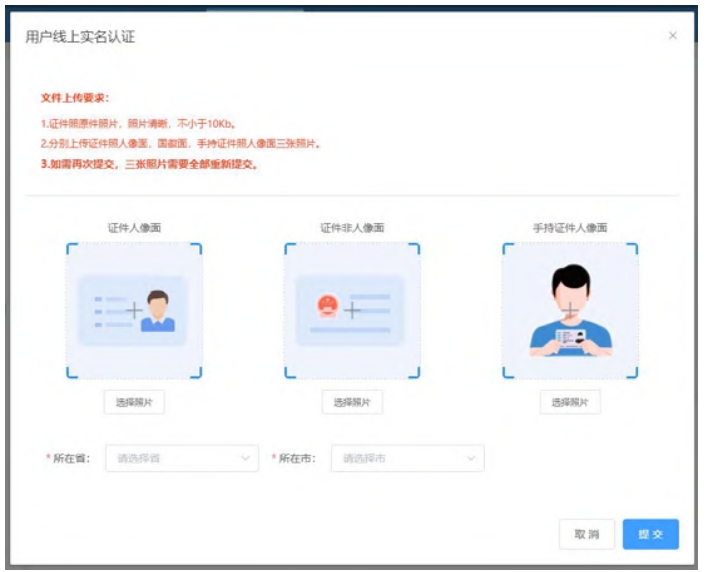
Task: Click the 取消 cancel button
Action: (x=586, y=534)
